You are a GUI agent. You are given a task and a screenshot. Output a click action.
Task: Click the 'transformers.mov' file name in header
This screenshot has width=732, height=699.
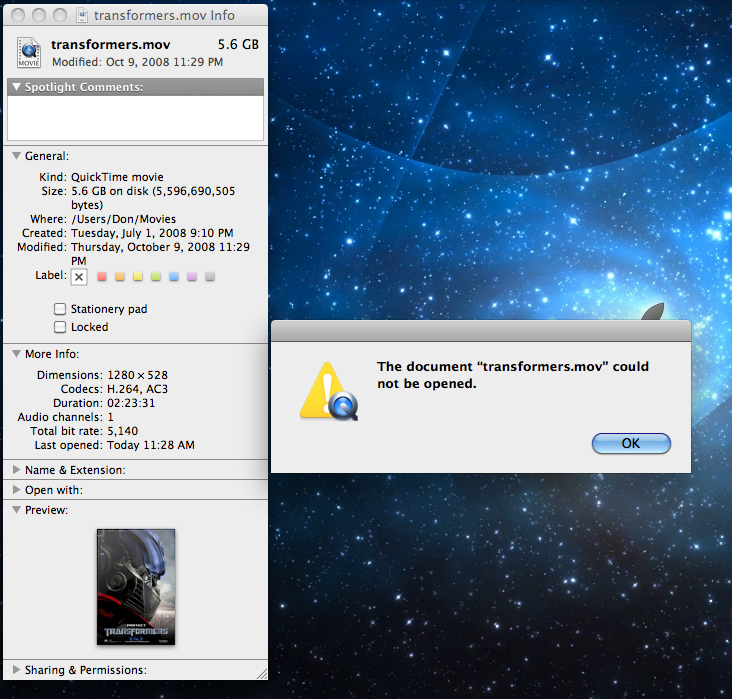coord(111,44)
